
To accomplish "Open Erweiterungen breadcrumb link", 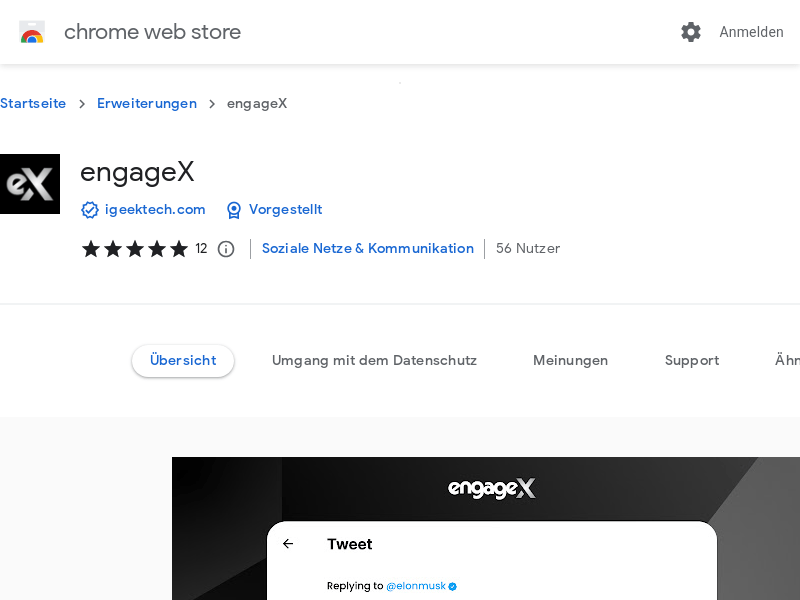I will [147, 104].
